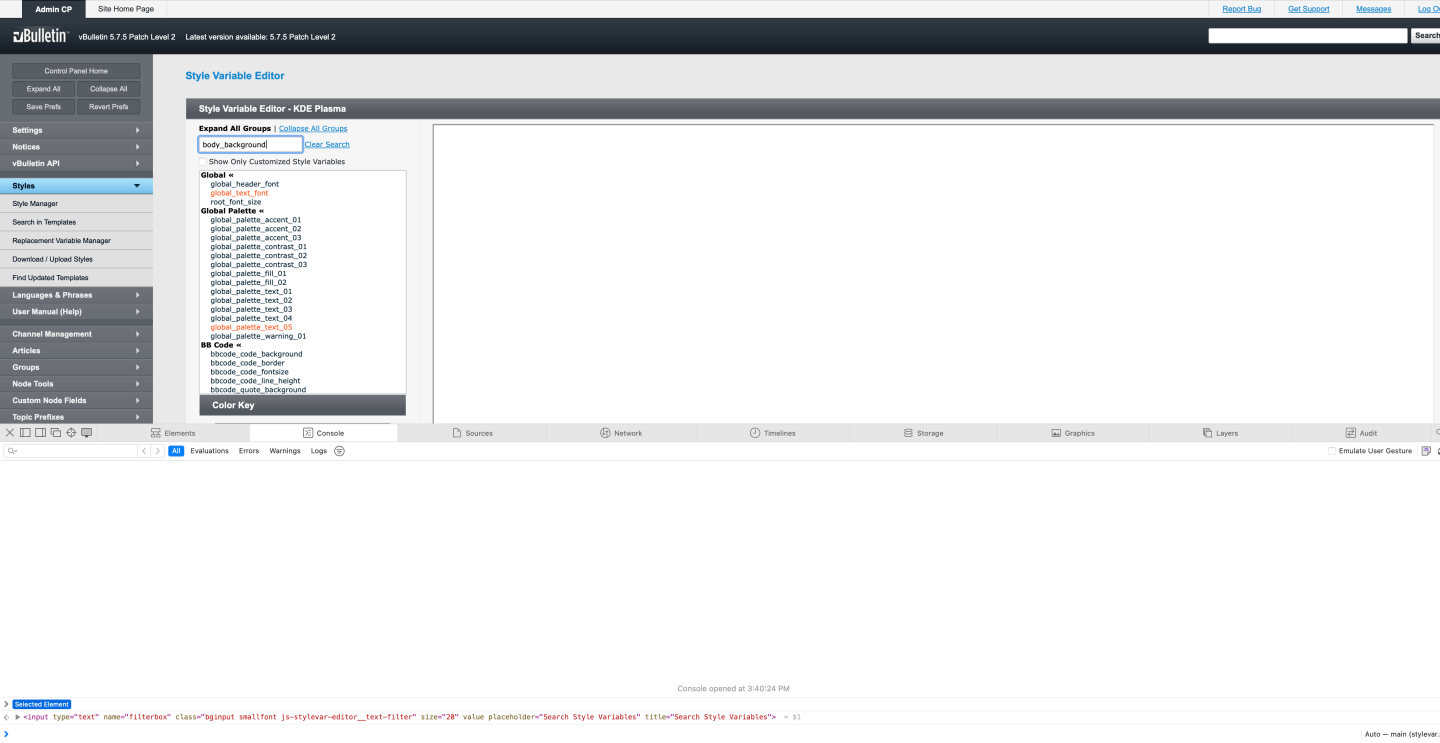Click the Collapse All sidebar button
The width and height of the screenshot is (1440, 743).
109,89
